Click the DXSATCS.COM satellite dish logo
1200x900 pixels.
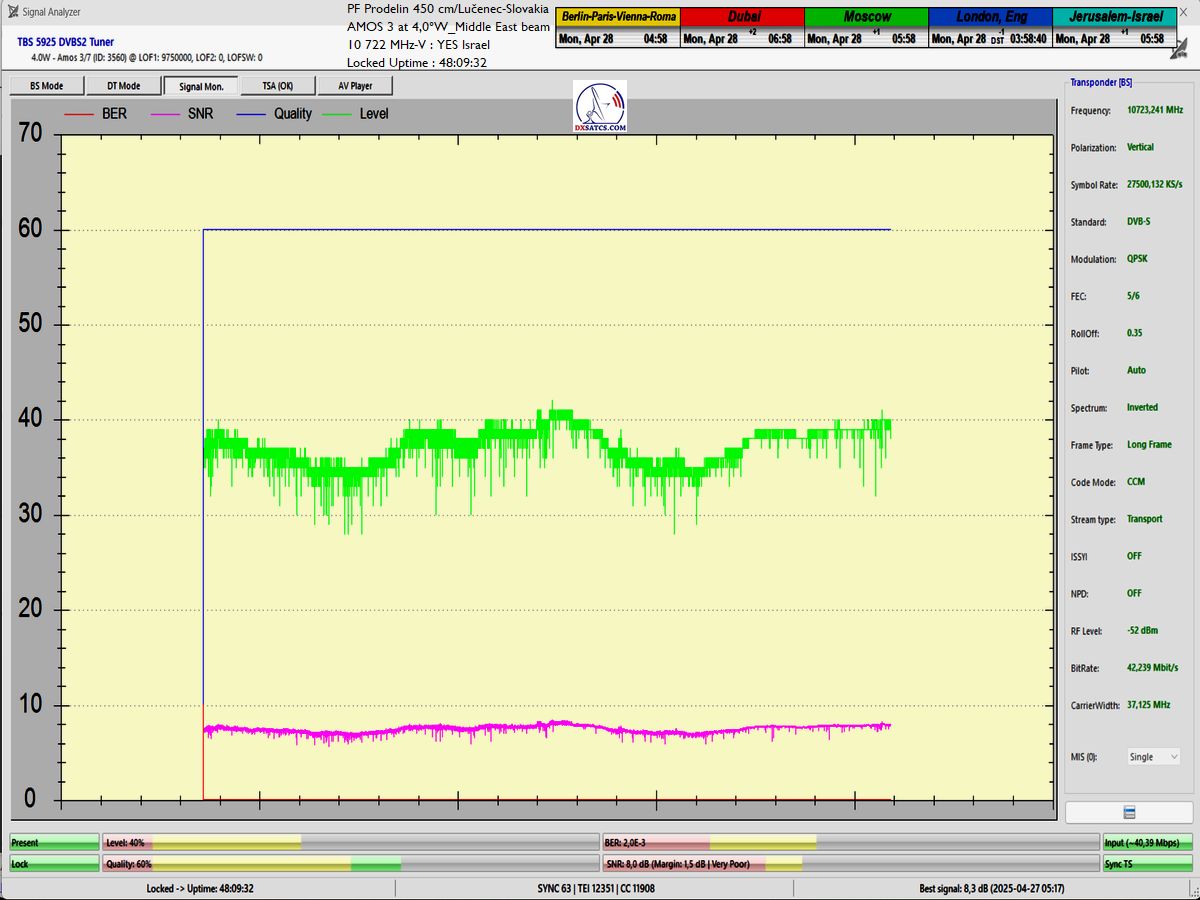(600, 106)
